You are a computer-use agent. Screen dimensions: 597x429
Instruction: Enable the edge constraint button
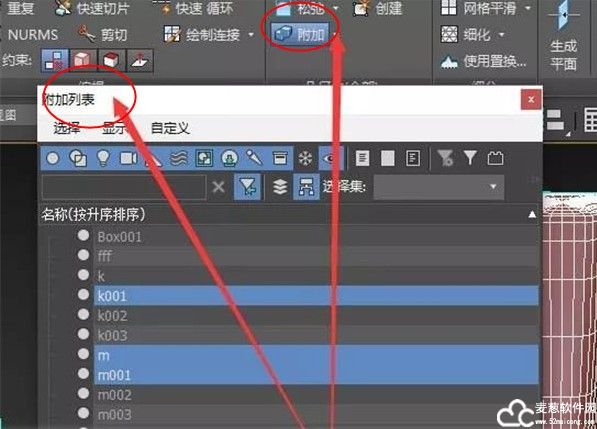[83, 60]
